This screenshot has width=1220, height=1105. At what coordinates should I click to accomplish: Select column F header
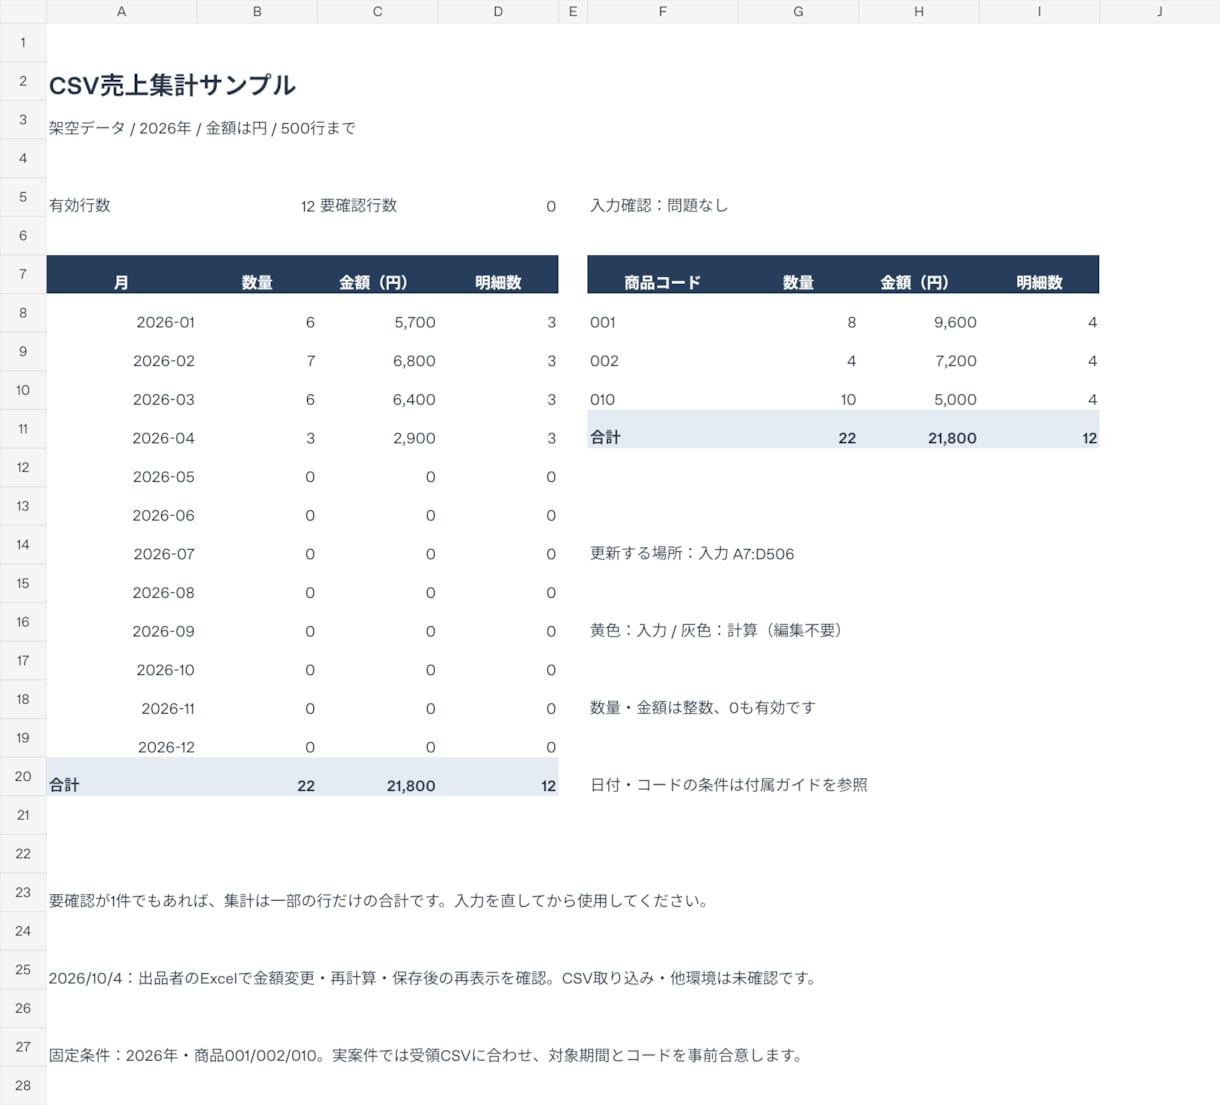(662, 11)
